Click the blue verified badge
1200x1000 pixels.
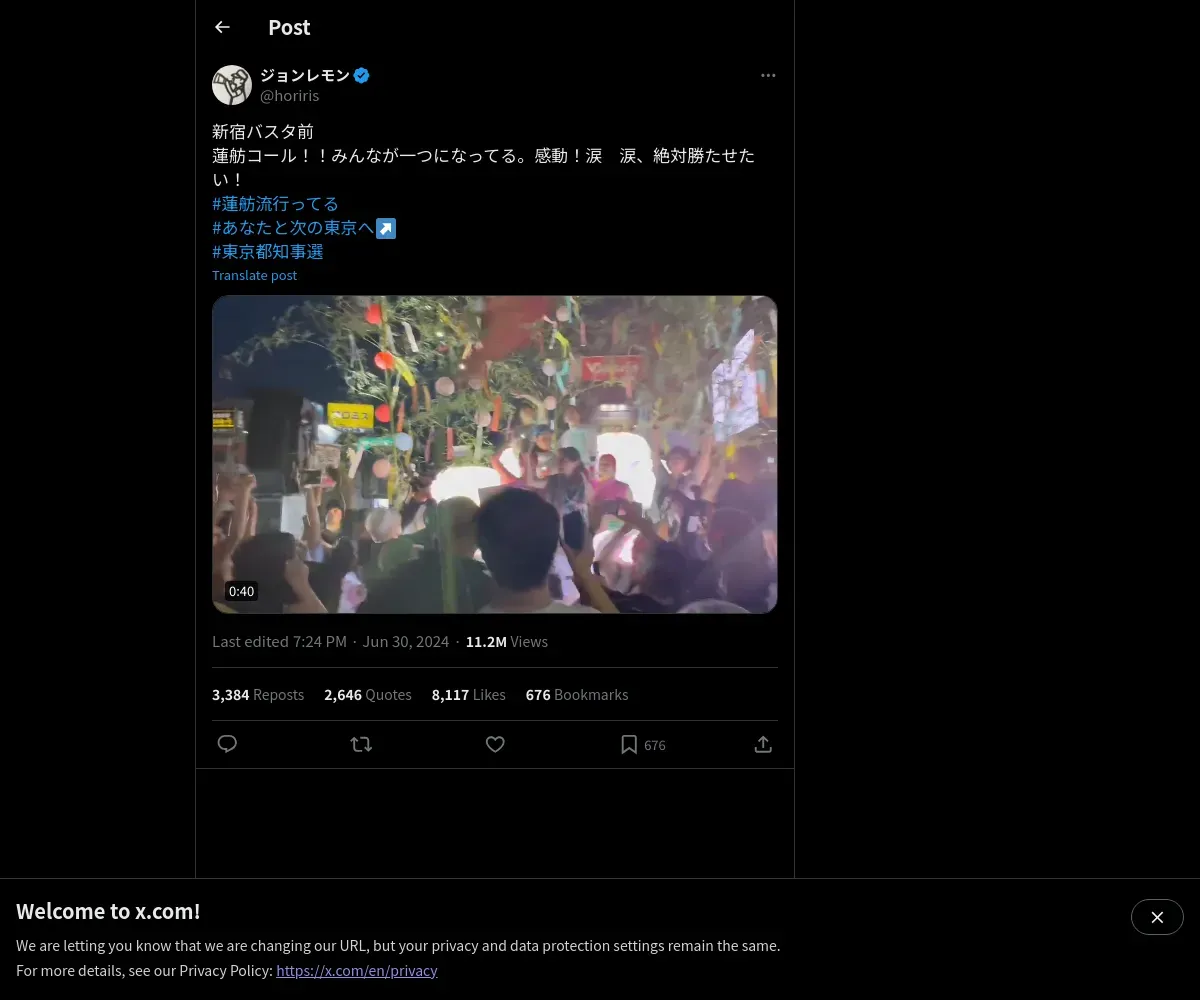point(362,75)
